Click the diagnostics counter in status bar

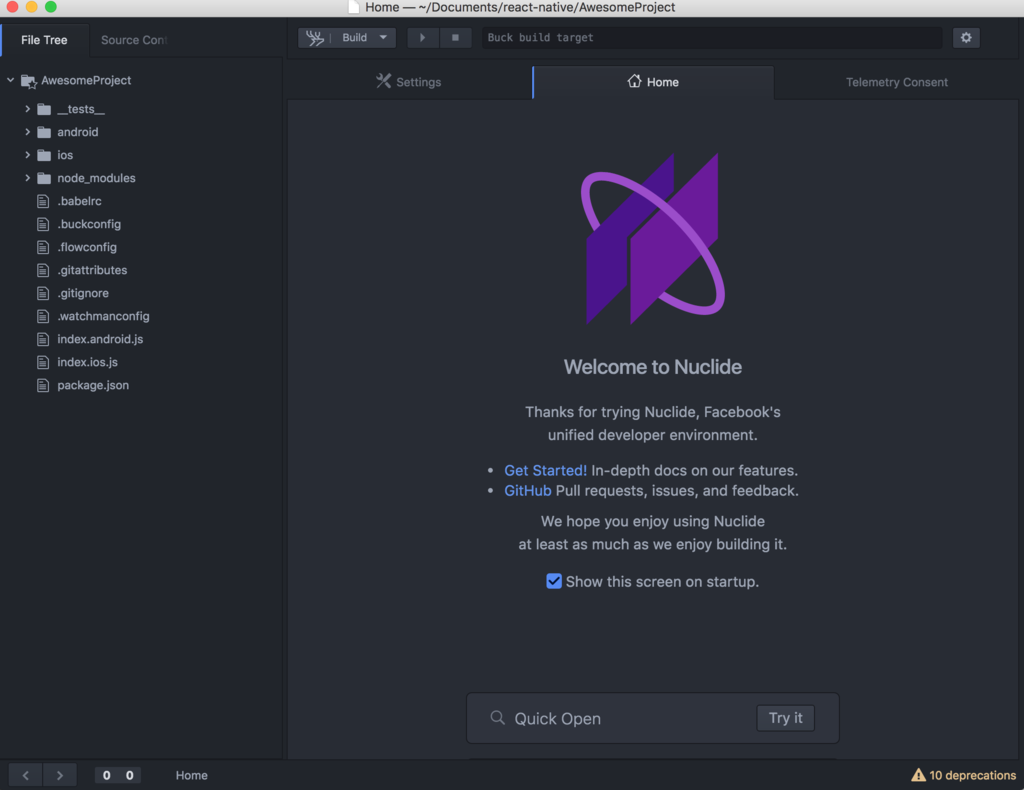click(118, 775)
